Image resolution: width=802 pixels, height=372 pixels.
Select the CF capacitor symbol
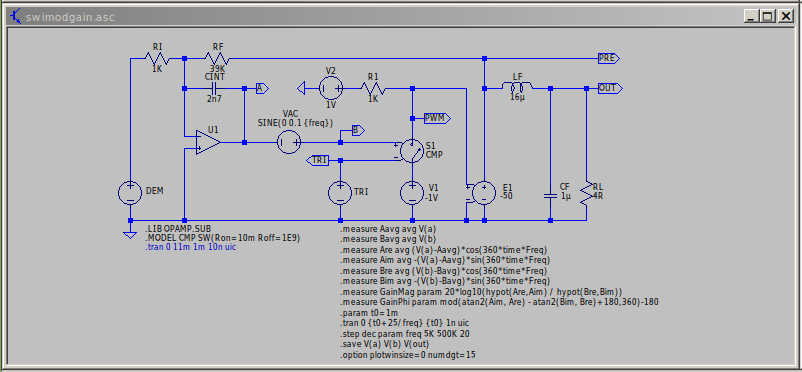tap(550, 196)
